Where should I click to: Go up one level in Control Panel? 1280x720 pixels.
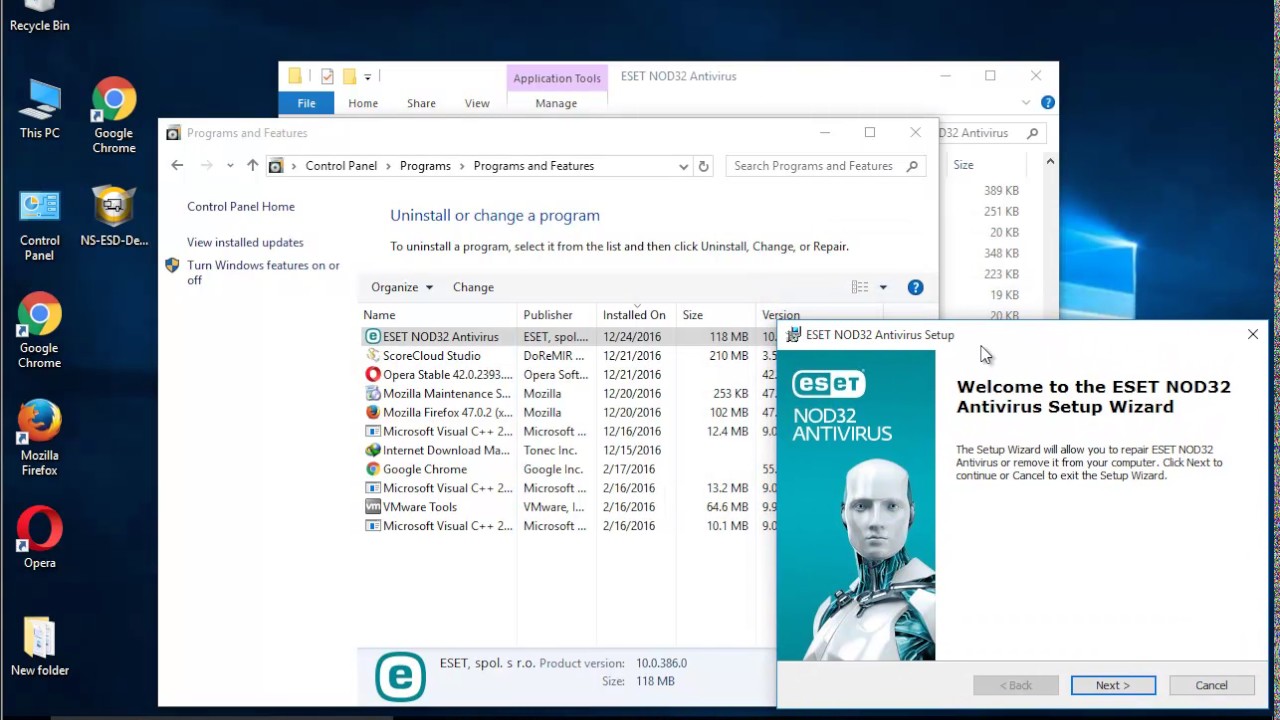pos(252,166)
